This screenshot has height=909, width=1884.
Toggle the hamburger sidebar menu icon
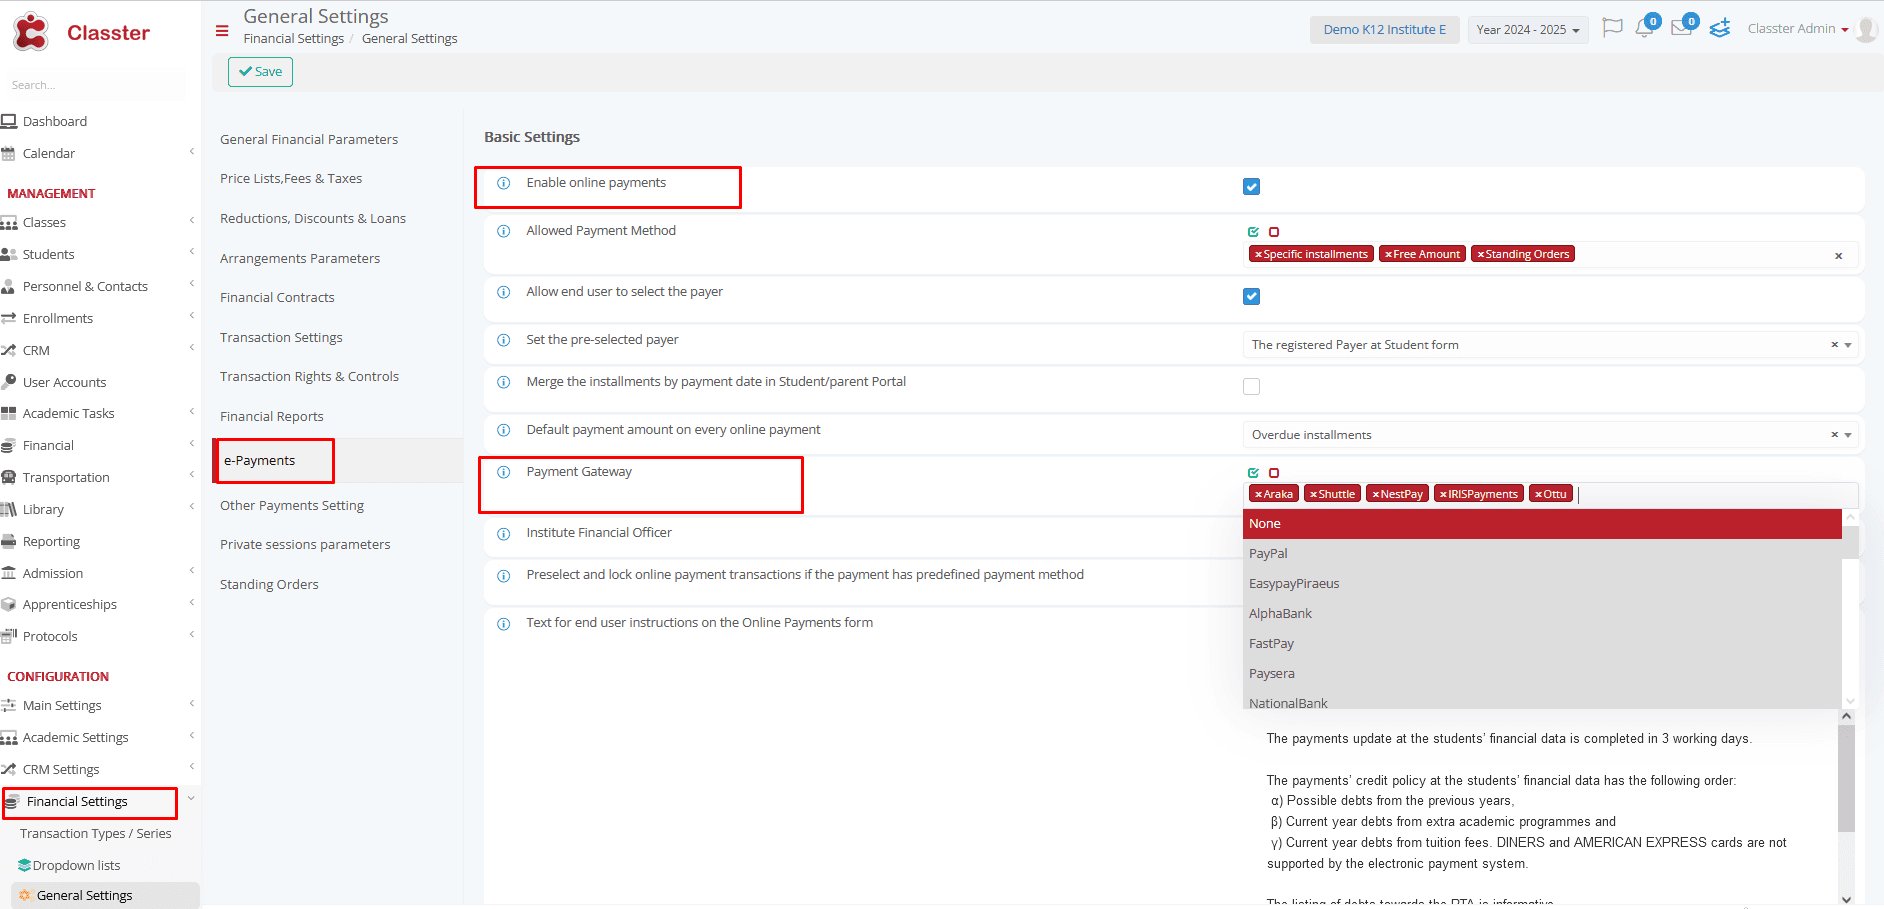[222, 31]
